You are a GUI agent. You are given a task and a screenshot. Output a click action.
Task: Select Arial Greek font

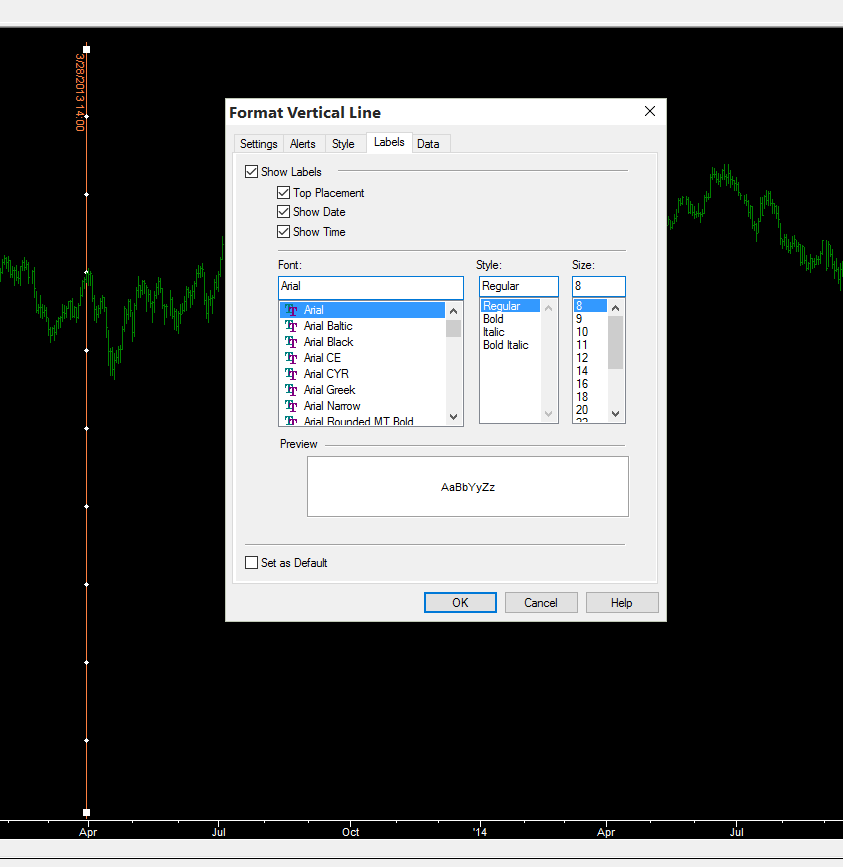363,390
